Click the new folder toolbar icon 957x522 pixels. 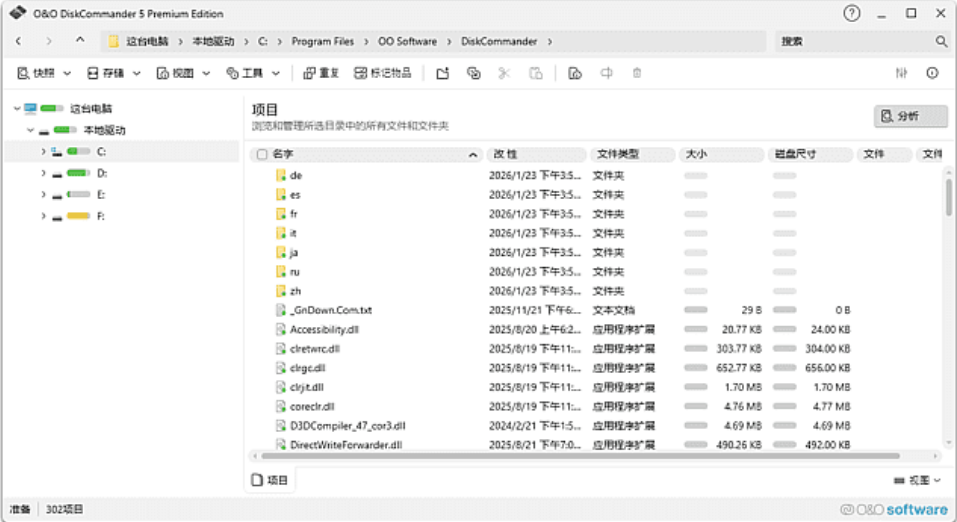pyautogui.click(x=442, y=73)
